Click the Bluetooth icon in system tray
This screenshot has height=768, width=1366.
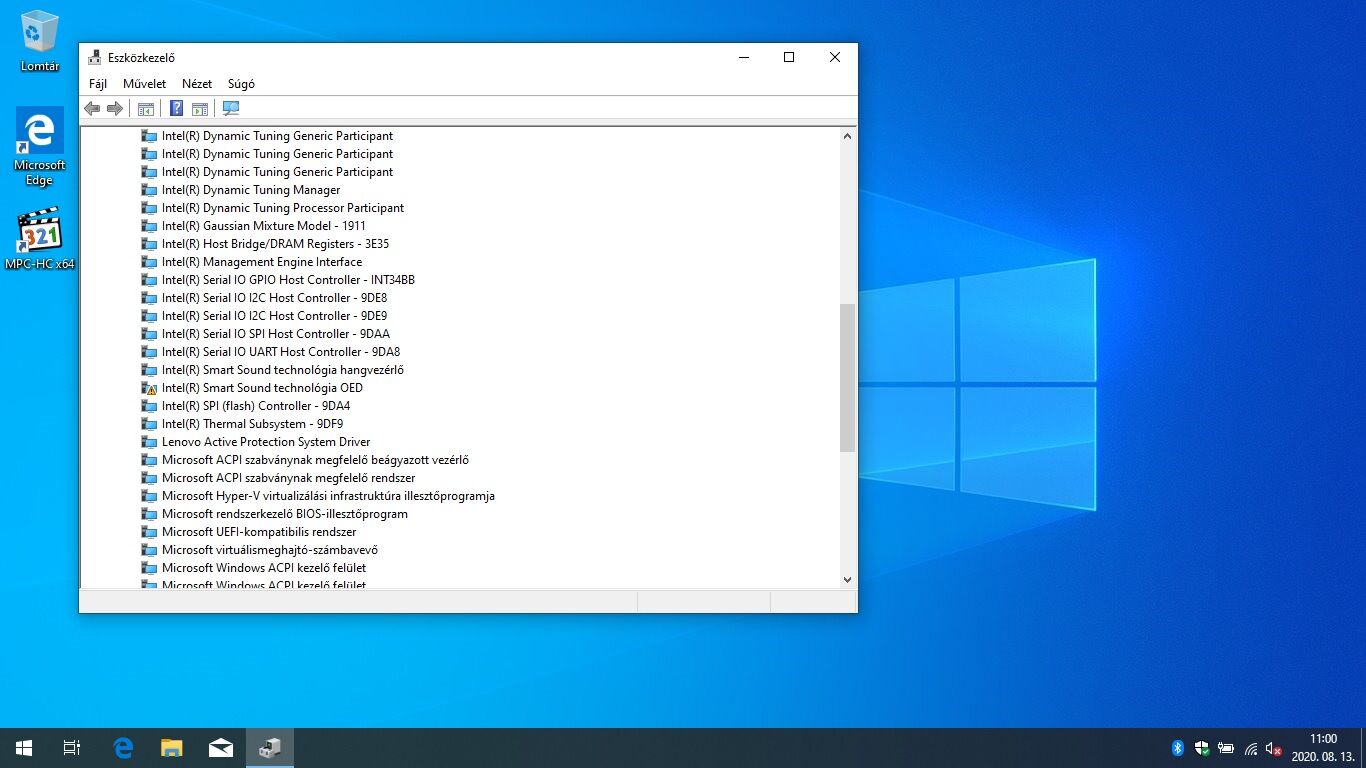pos(1177,748)
